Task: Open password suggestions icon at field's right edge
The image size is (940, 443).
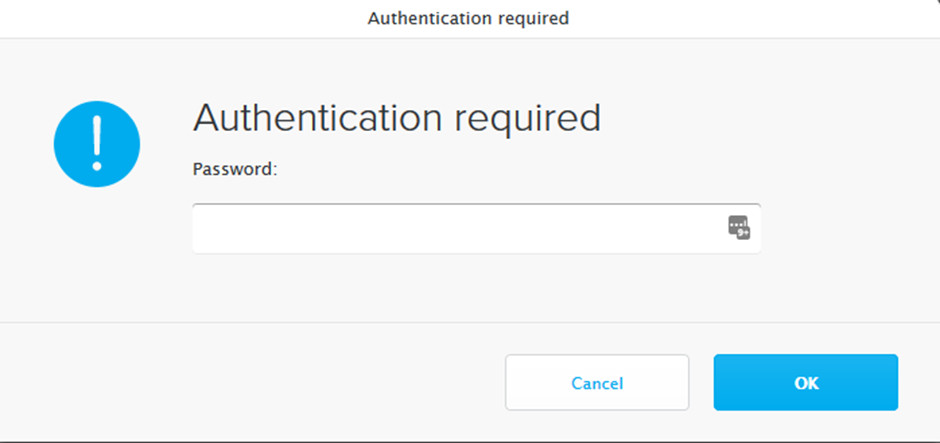Action: [x=739, y=228]
